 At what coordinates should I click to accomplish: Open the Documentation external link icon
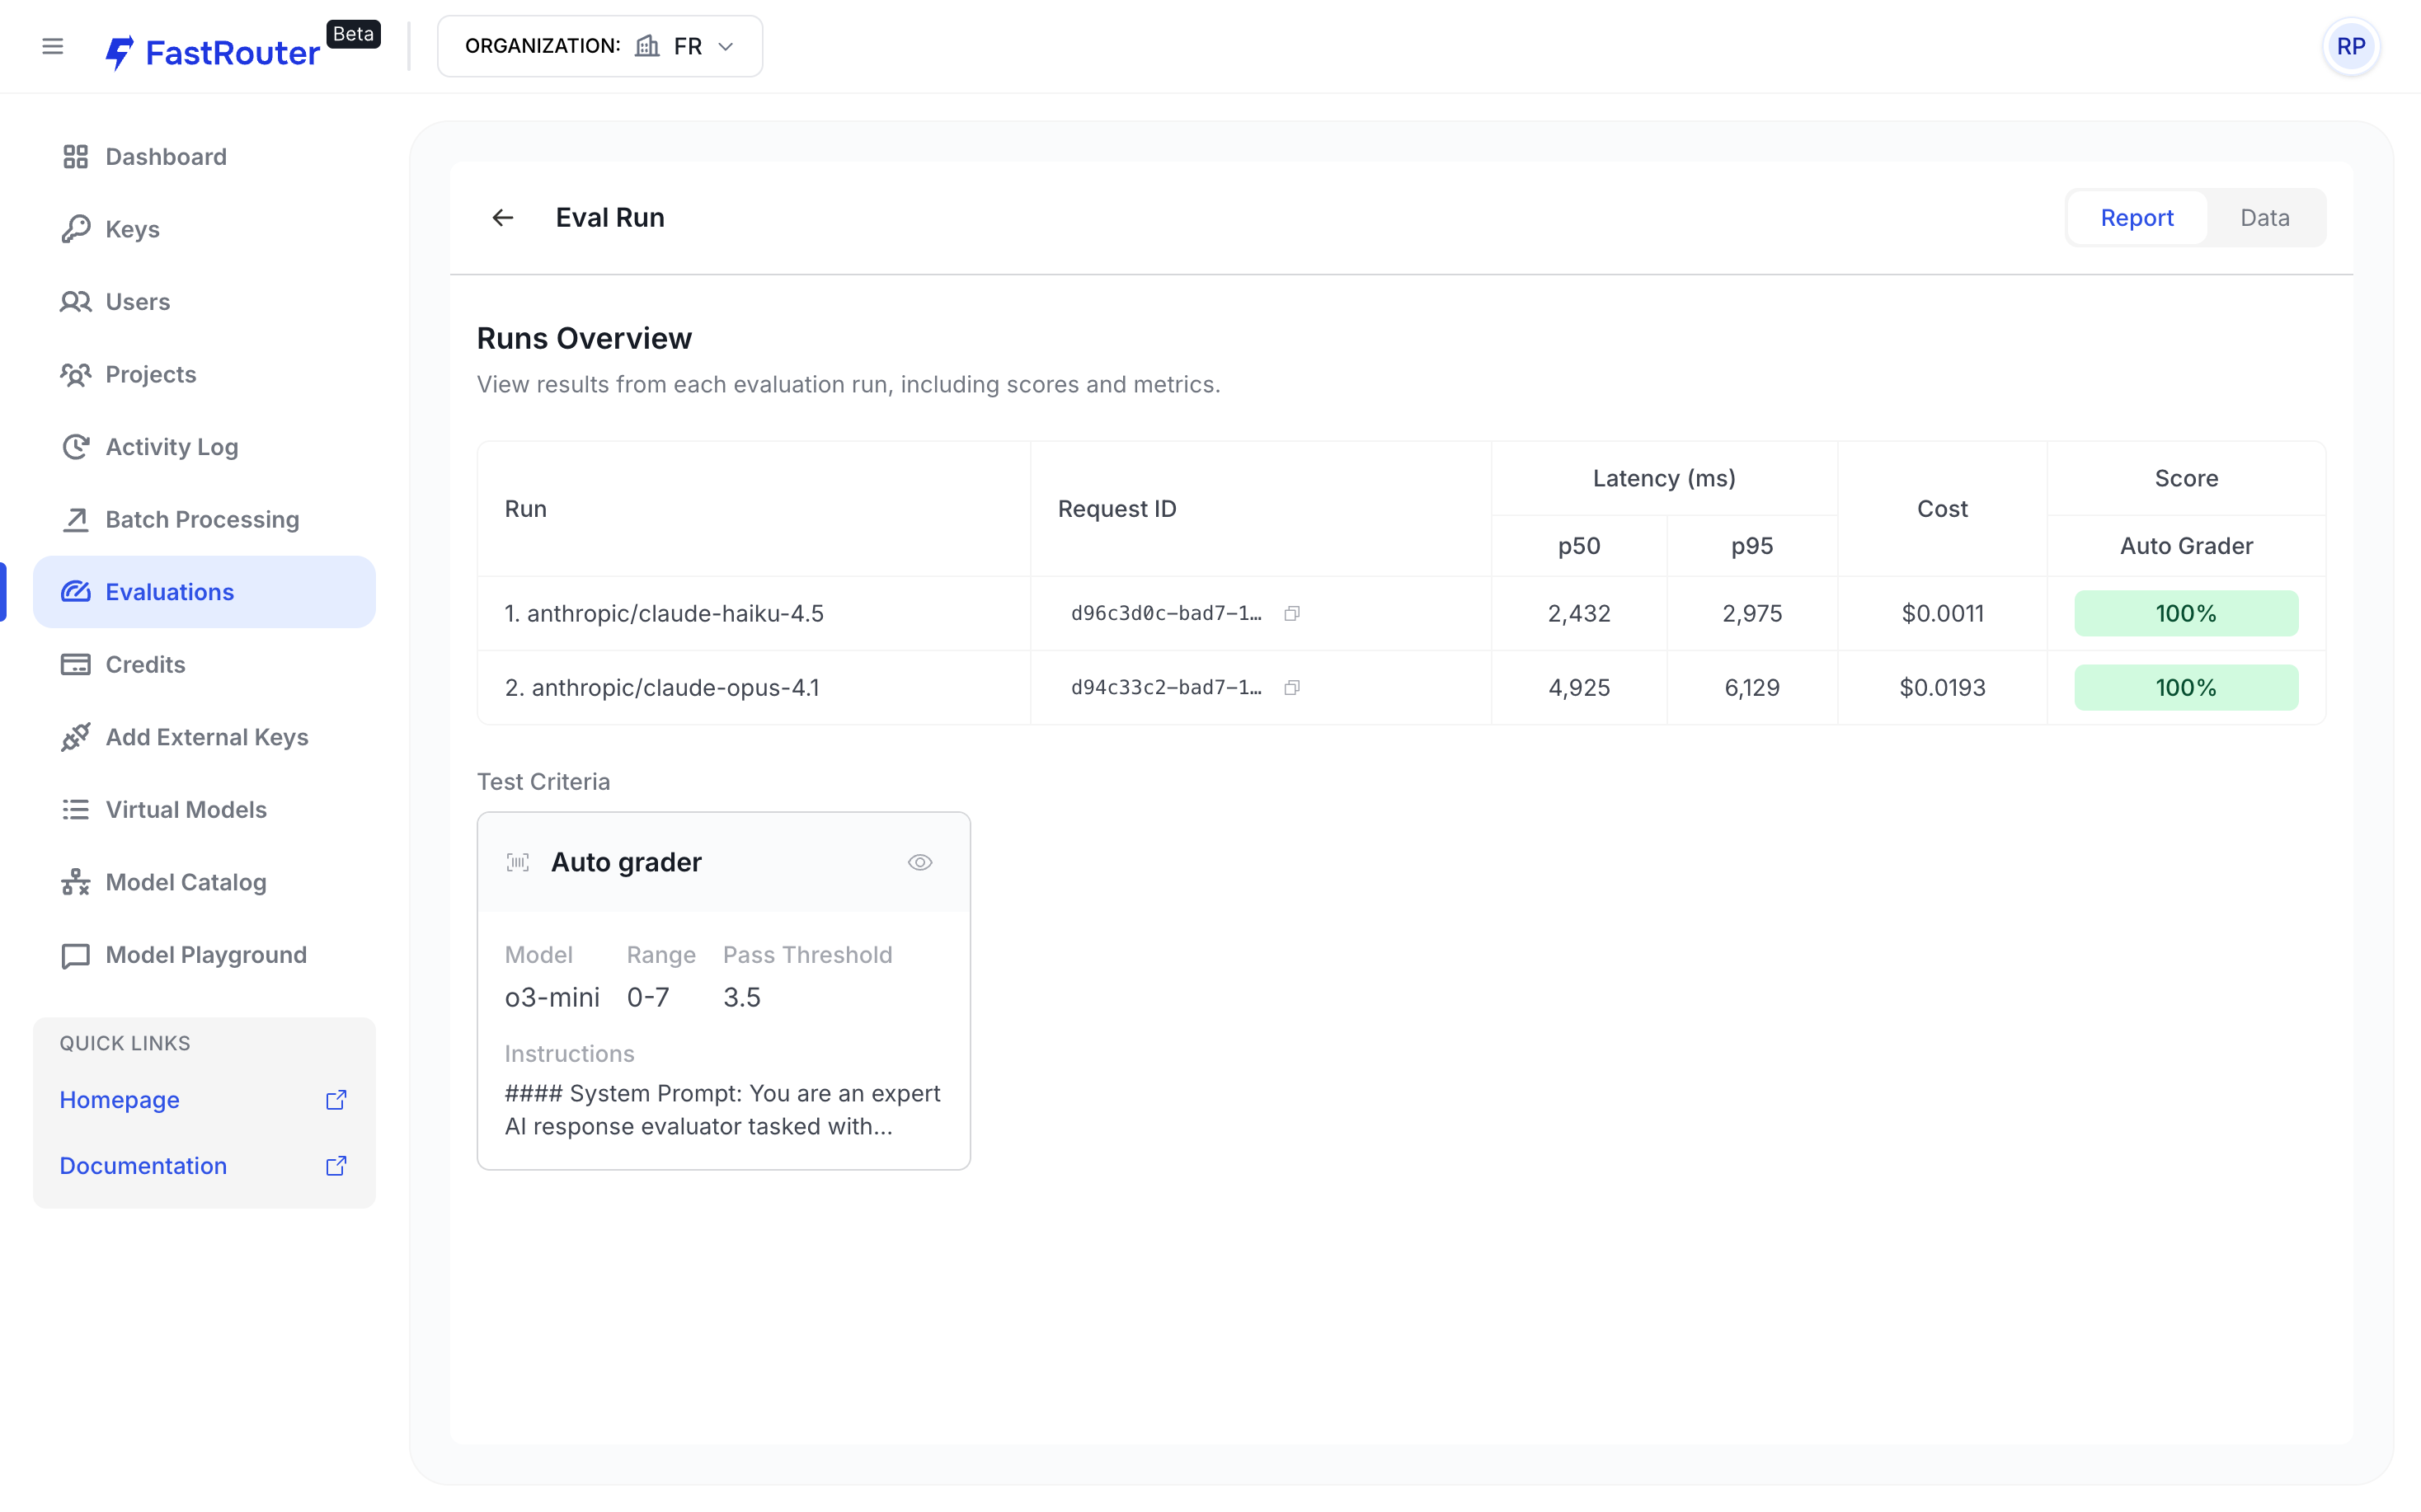click(336, 1165)
